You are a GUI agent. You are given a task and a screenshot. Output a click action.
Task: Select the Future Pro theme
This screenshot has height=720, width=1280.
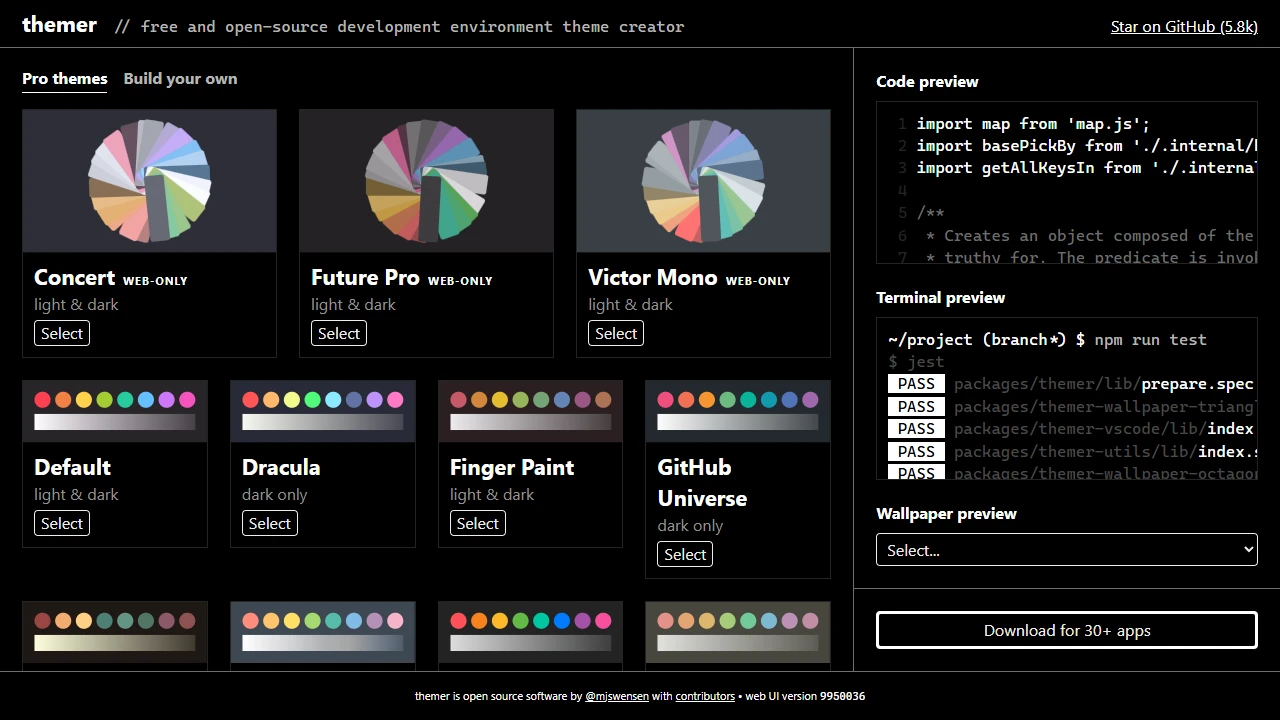338,333
